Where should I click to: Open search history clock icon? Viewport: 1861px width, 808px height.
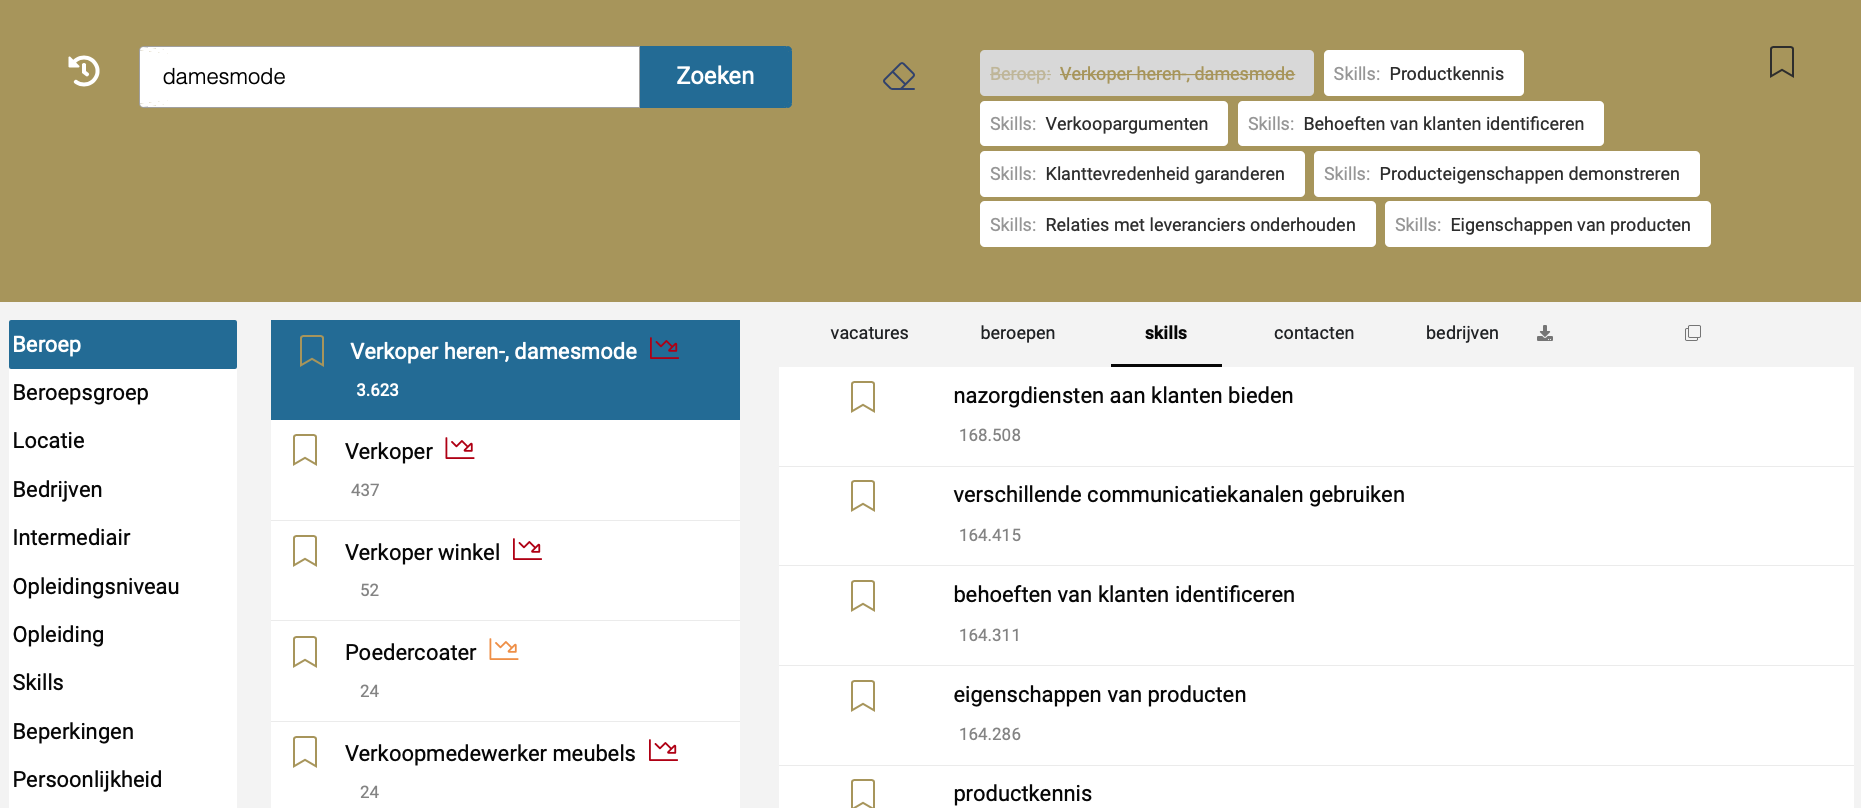pyautogui.click(x=84, y=71)
